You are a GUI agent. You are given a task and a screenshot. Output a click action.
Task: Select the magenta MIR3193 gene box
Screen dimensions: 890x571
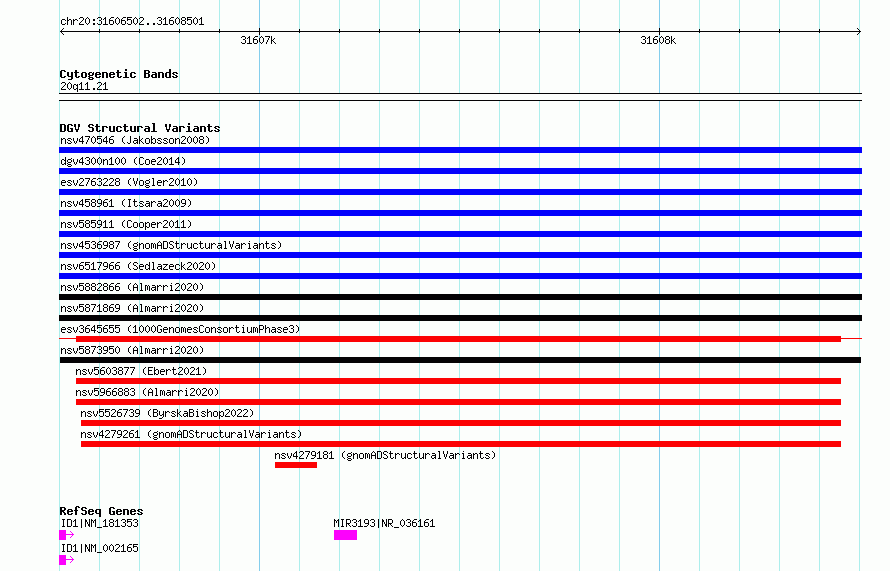pos(345,535)
